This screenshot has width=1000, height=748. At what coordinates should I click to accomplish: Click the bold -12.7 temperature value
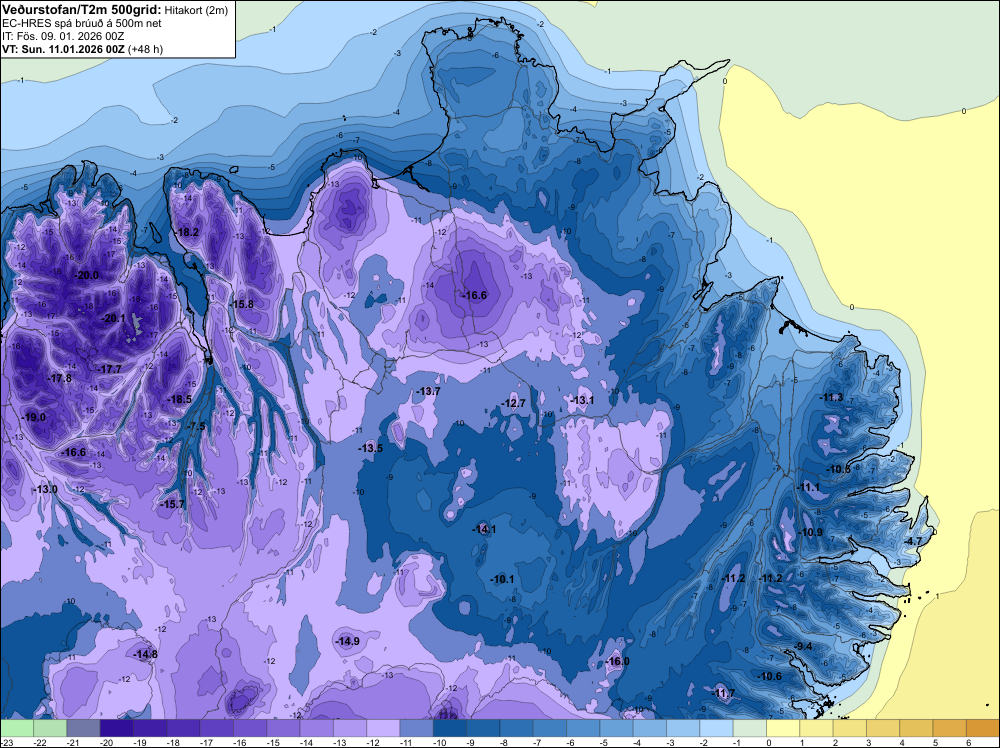click(513, 403)
